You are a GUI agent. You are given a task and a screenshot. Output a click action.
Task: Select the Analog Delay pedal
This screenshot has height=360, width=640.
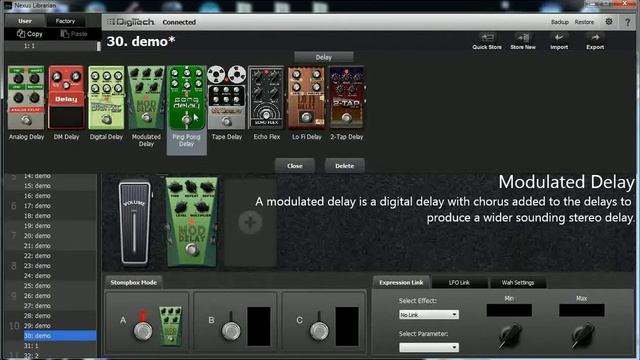(x=26, y=98)
